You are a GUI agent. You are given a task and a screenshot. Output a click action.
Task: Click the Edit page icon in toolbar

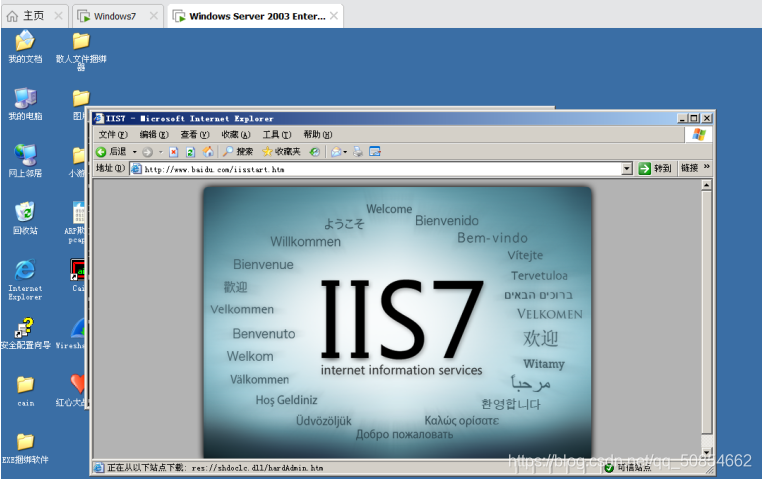[375, 152]
